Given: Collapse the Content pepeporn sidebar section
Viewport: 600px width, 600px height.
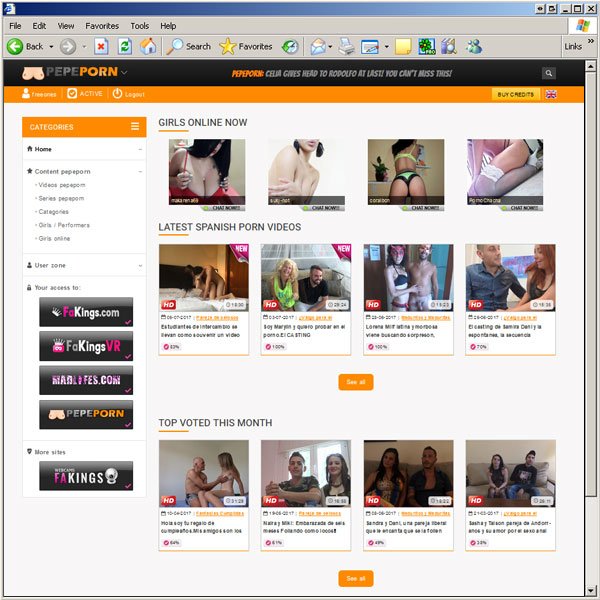Looking at the screenshot, I should (140, 171).
